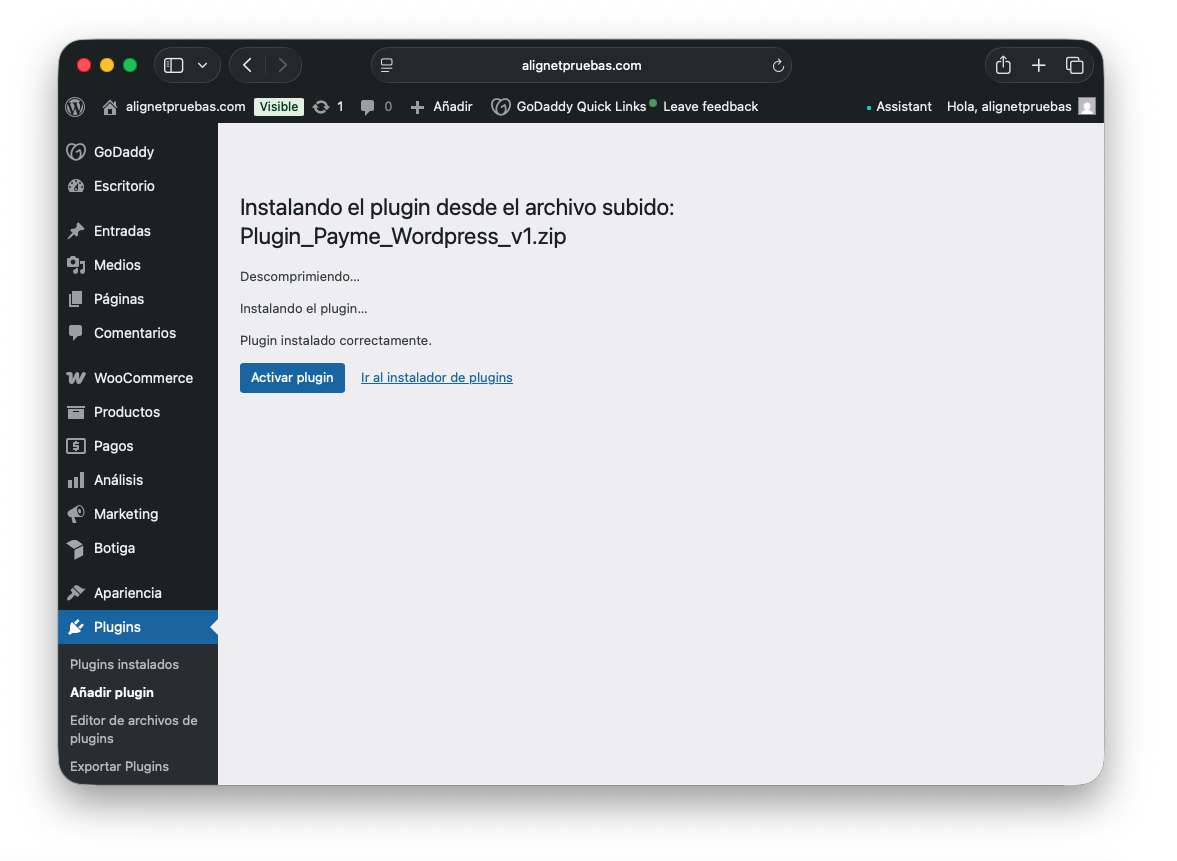Screen dimensions: 1177x861
Task: Select Plugins instalados submenu item
Action: click(x=124, y=664)
